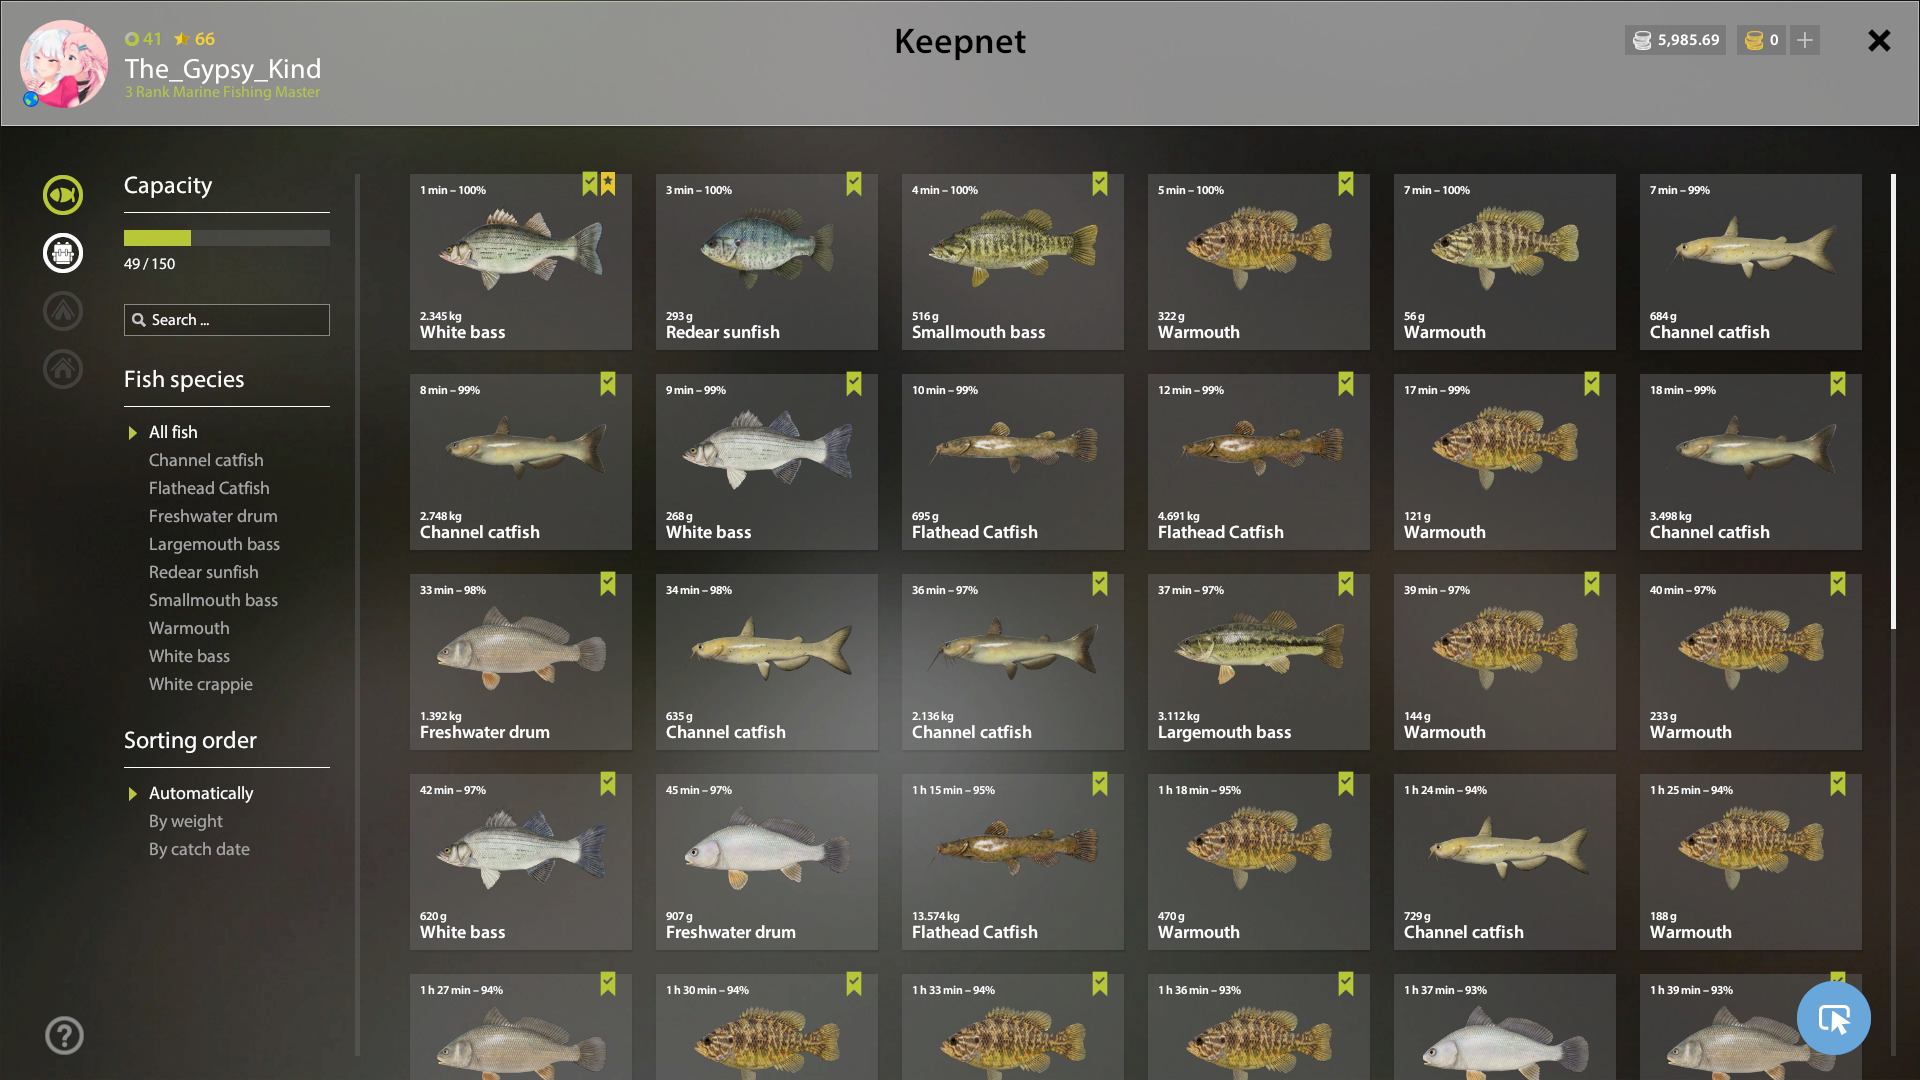The height and width of the screenshot is (1080, 1920).
Task: Filter species by White crappie
Action: [x=201, y=684]
